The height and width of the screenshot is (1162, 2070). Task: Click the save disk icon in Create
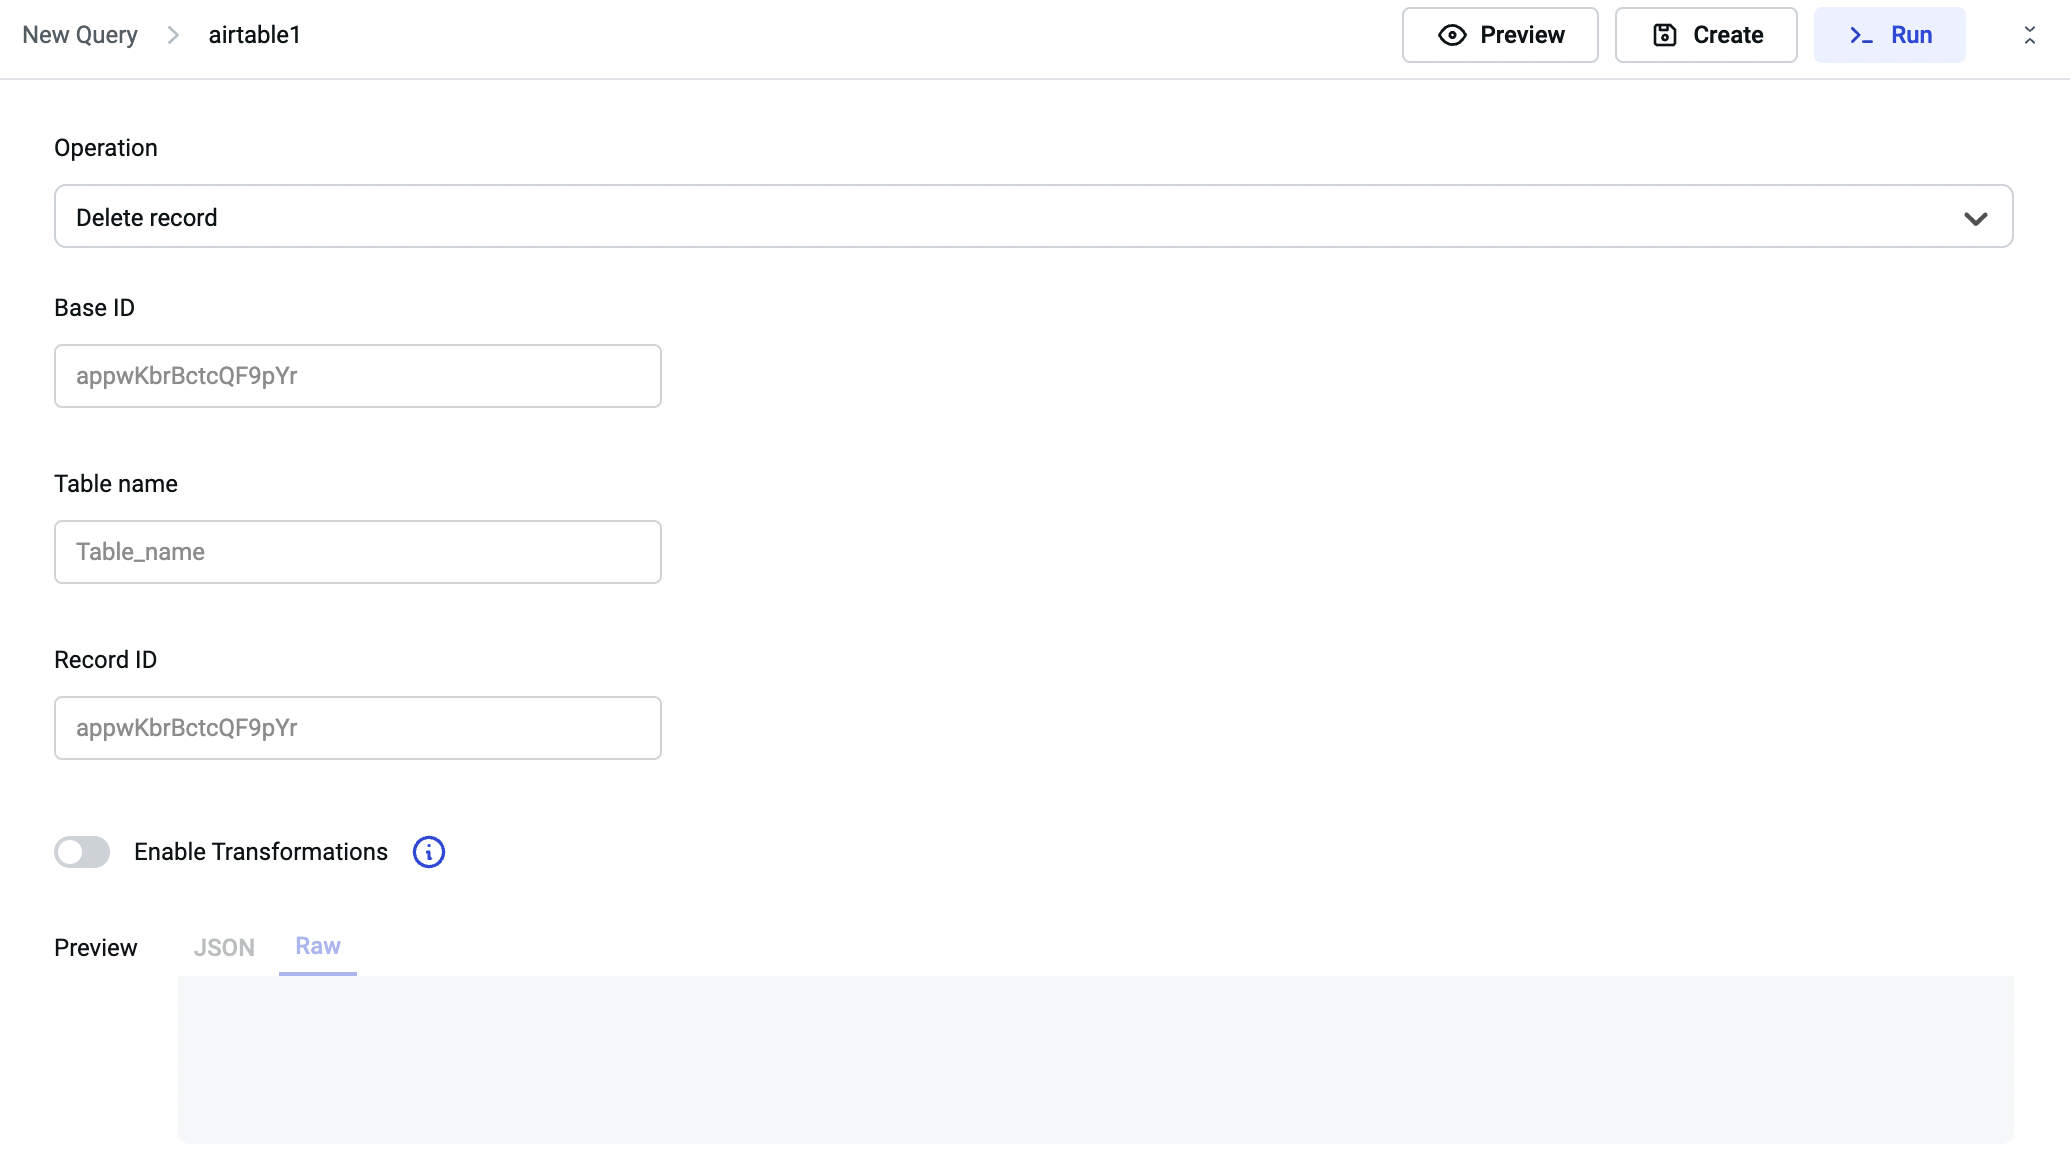click(1664, 35)
